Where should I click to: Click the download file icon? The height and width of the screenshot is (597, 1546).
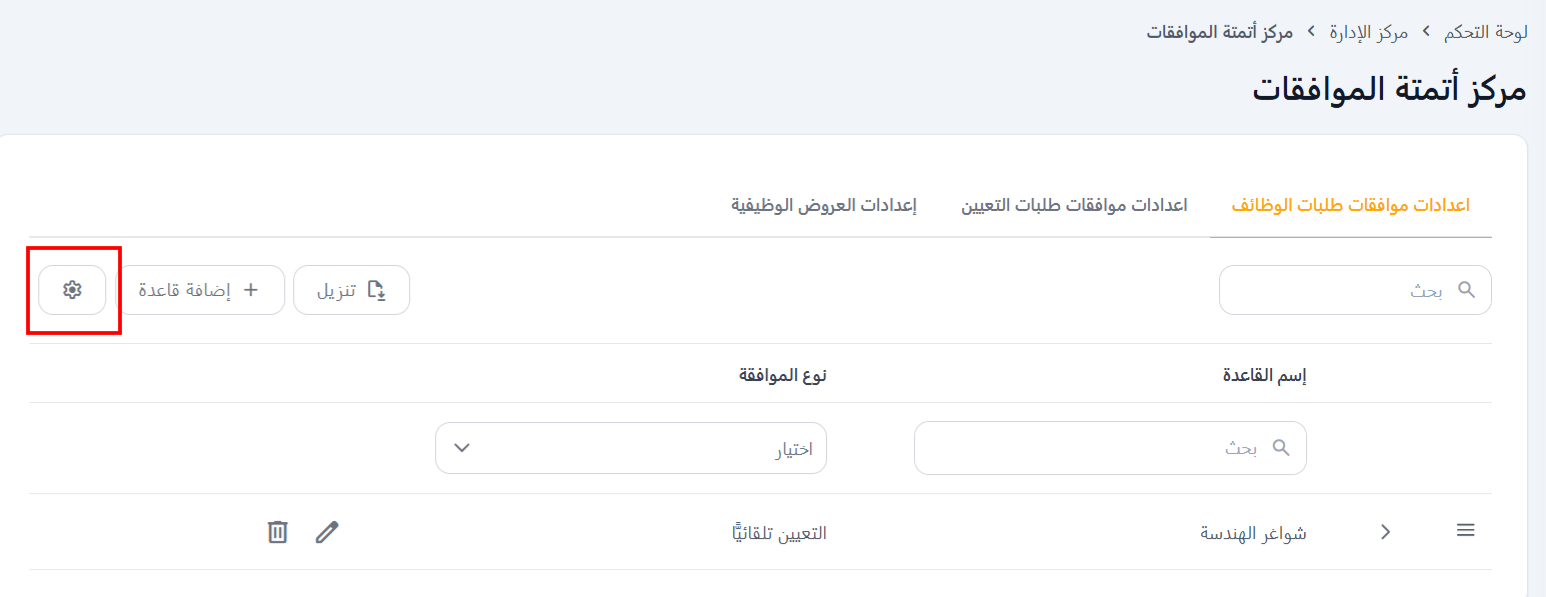coord(377,290)
